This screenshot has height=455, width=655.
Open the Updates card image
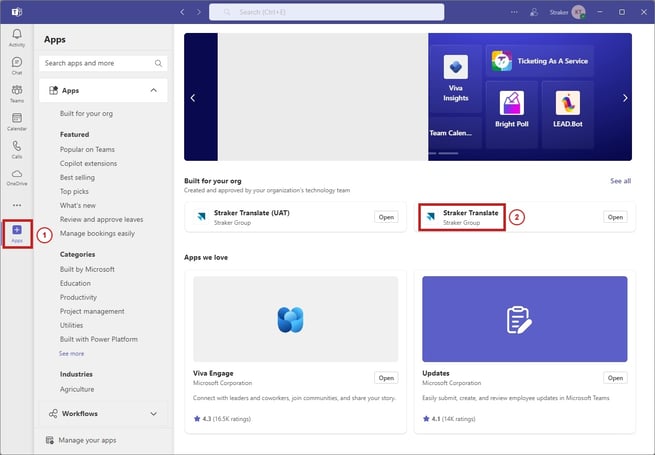click(524, 319)
